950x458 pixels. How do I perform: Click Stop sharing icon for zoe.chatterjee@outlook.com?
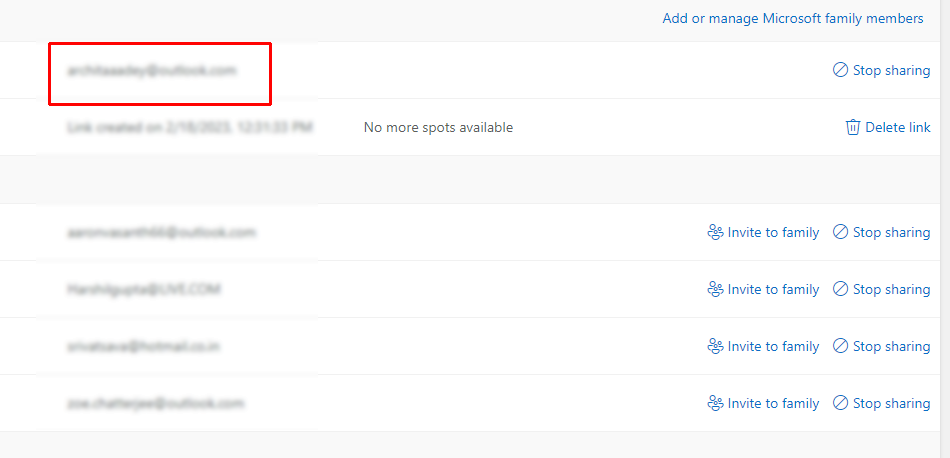click(840, 403)
